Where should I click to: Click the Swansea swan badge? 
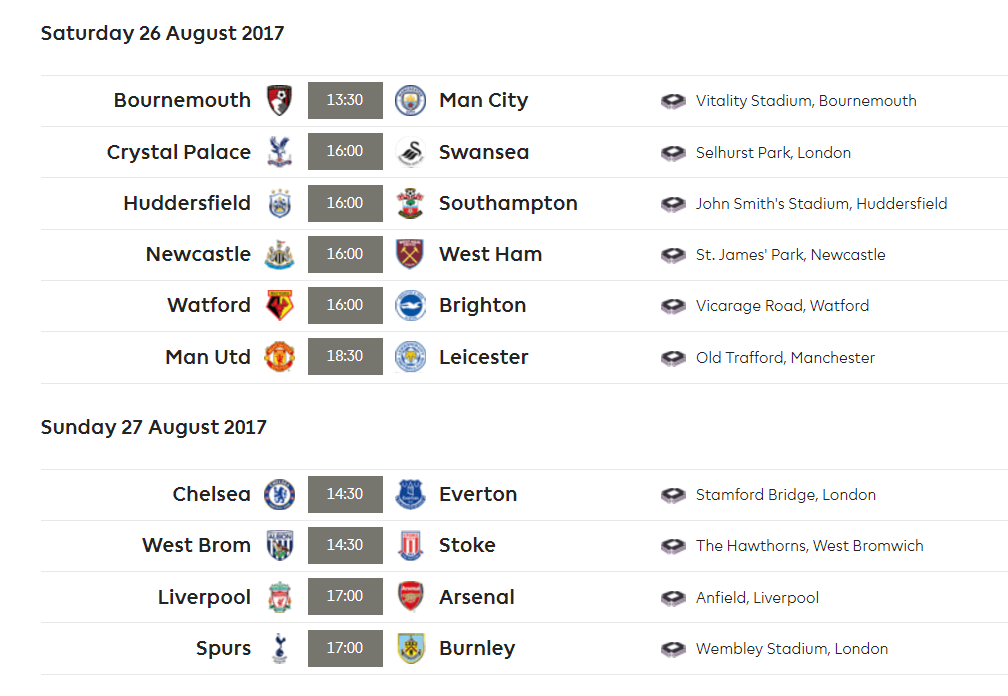(x=410, y=152)
